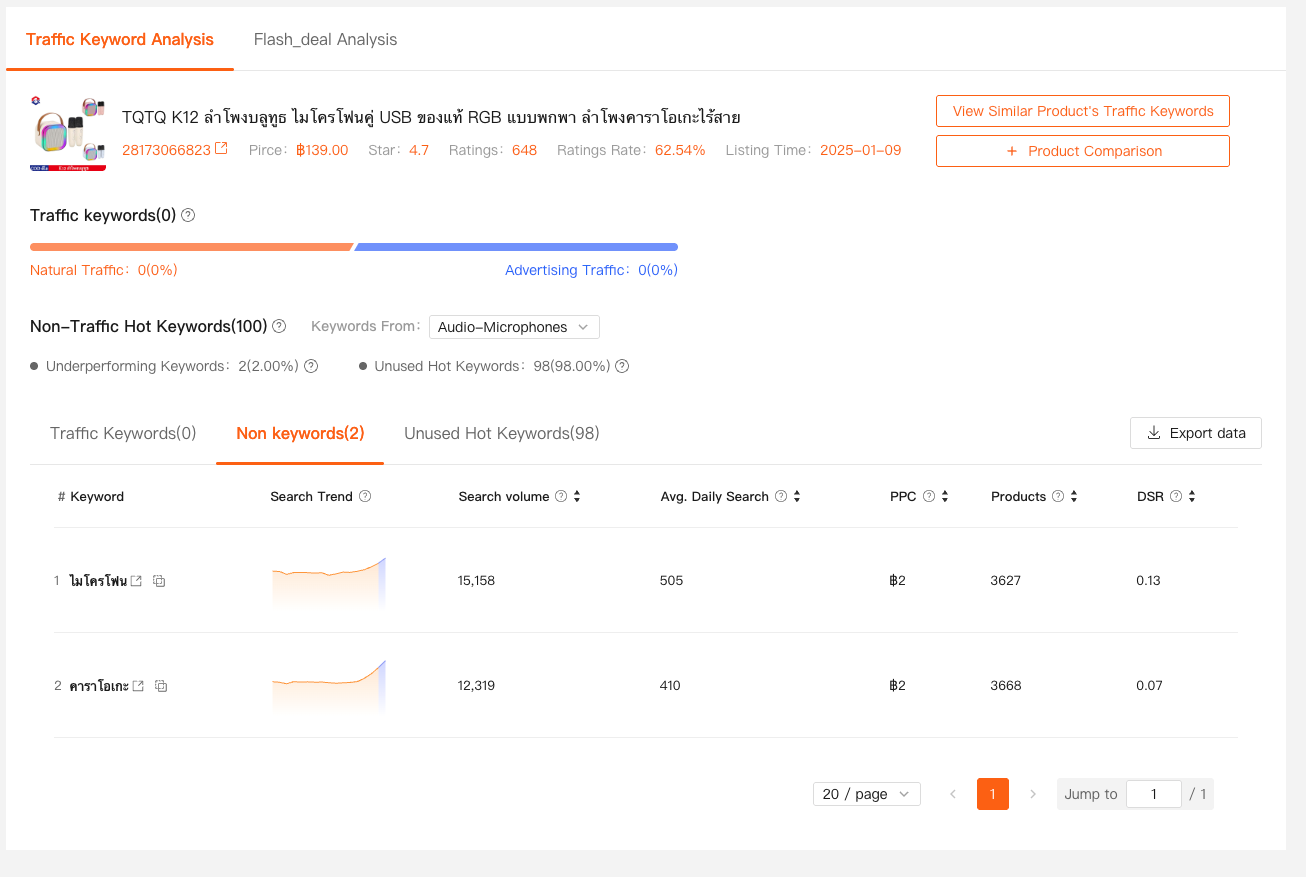Sort table by Avg. Daily Search
1306x877 pixels.
click(797, 496)
